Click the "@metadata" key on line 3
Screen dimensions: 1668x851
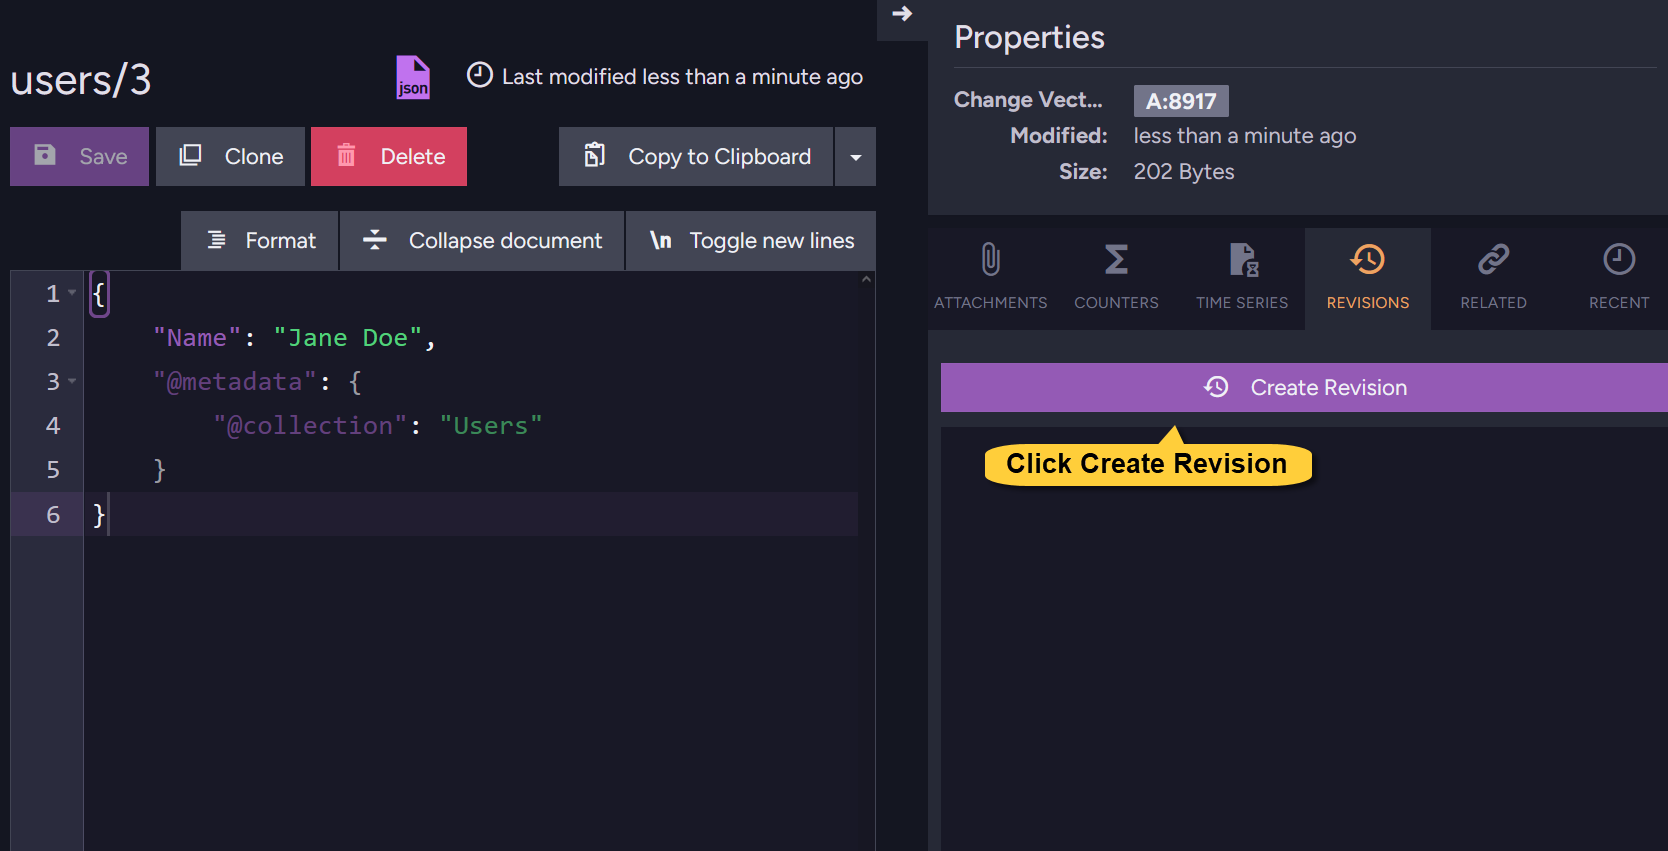[x=235, y=382]
